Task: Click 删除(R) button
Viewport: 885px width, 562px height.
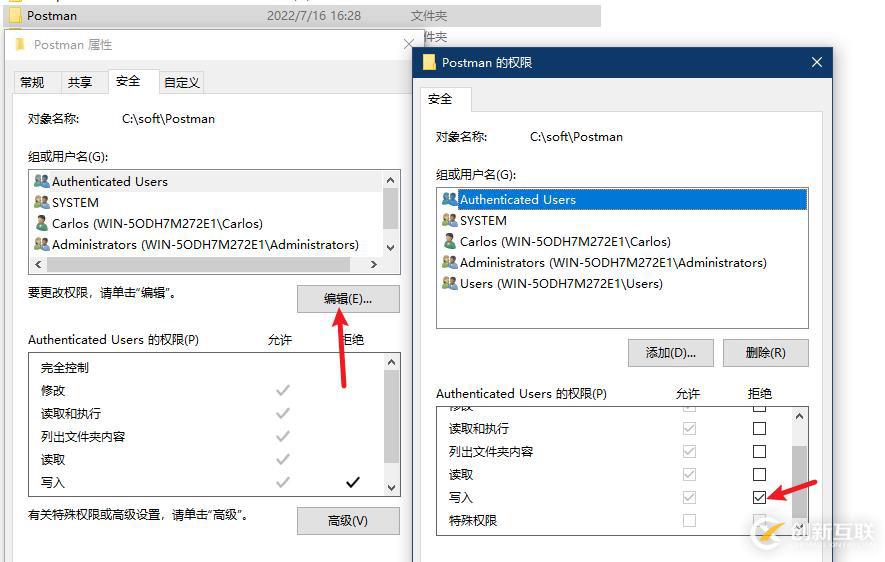Action: click(765, 353)
